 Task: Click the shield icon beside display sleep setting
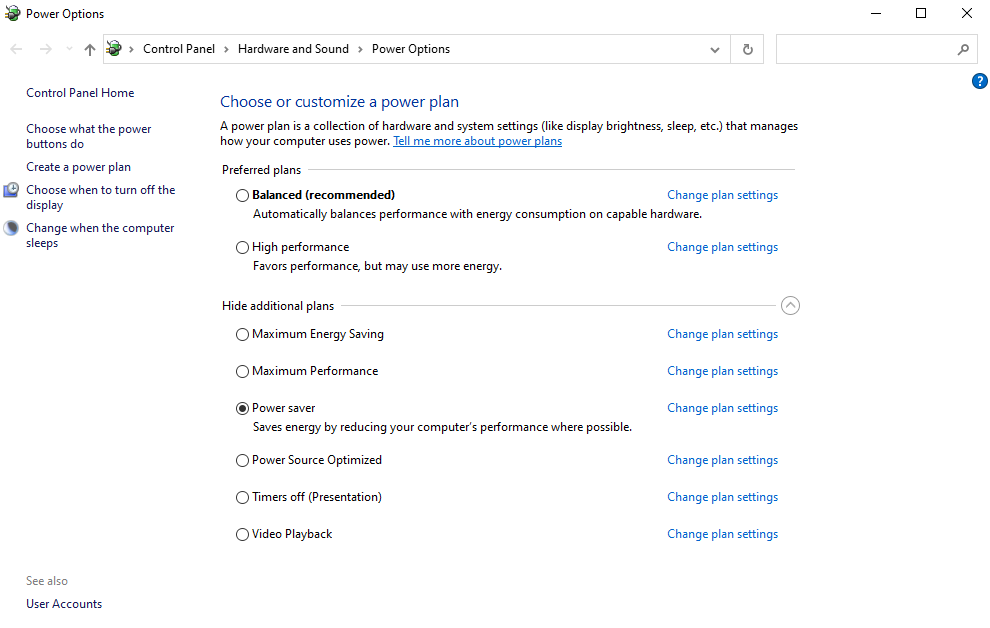10,189
